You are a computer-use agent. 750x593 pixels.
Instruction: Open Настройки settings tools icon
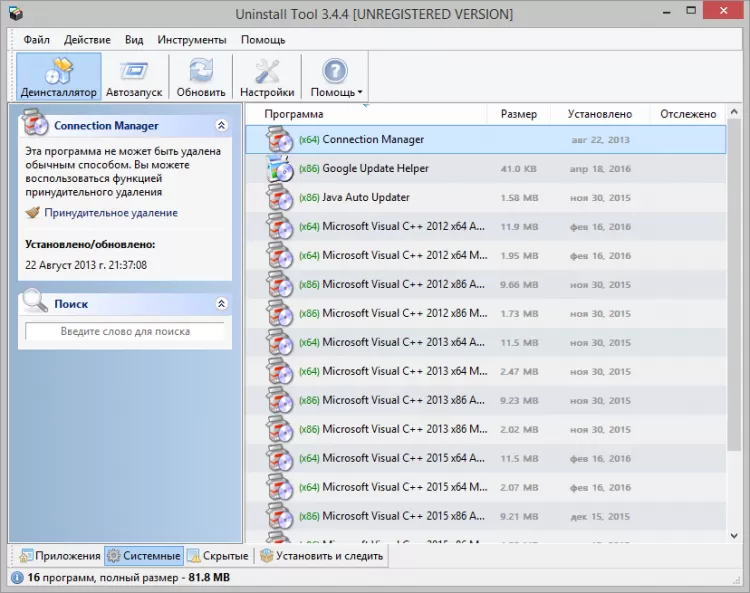(x=267, y=71)
